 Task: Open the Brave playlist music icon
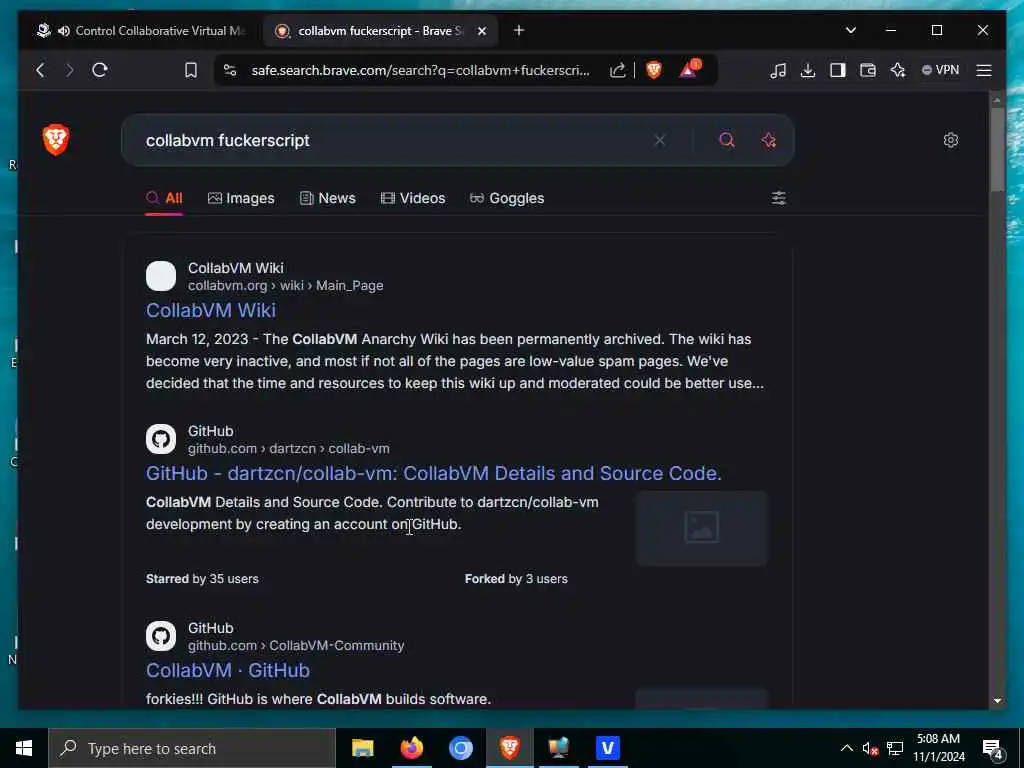click(778, 70)
